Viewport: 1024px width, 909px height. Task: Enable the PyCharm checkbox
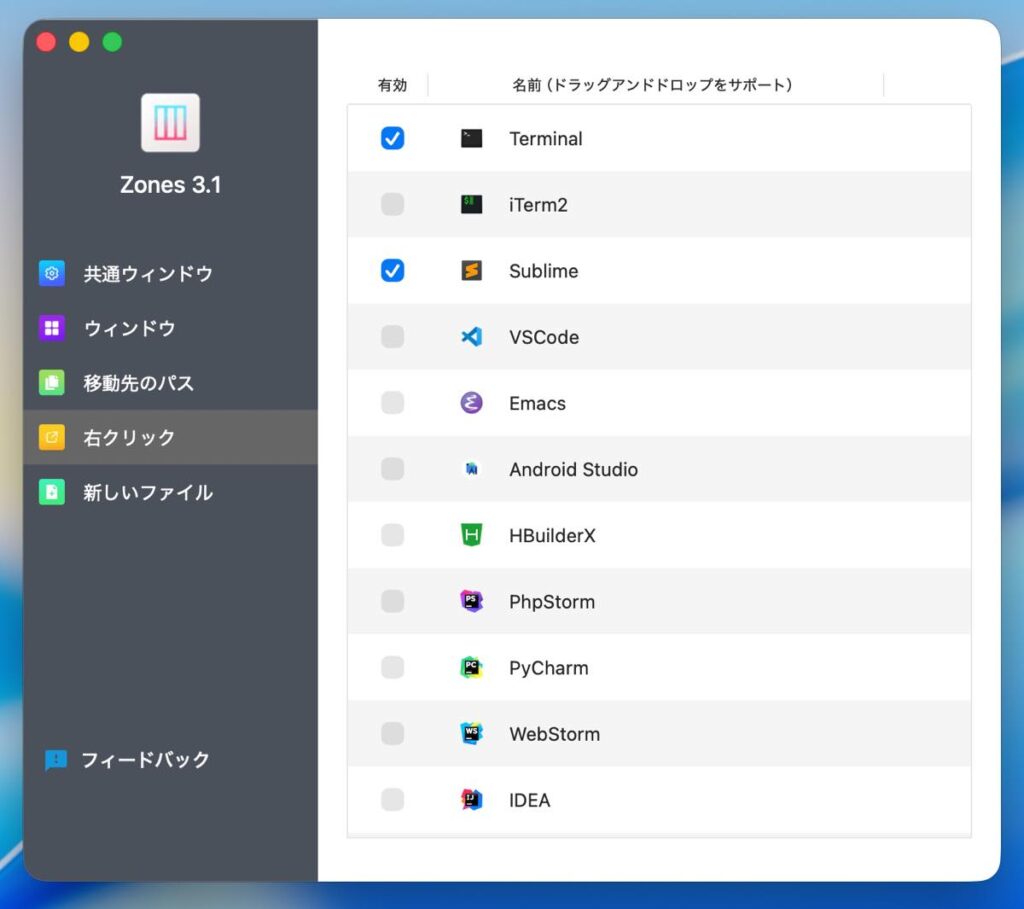tap(393, 667)
